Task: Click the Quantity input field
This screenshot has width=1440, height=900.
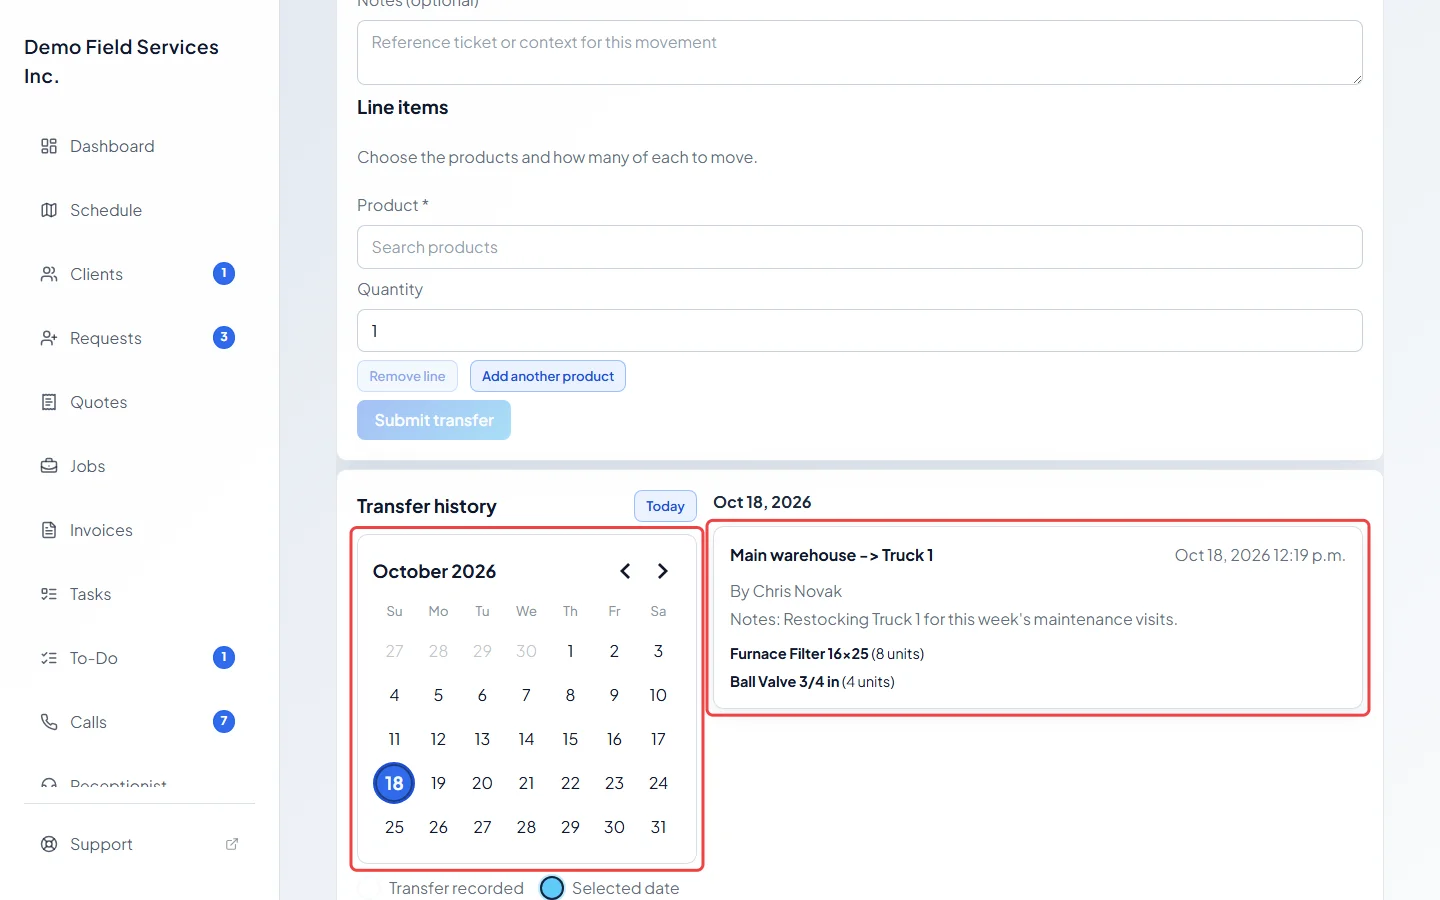Action: click(859, 331)
